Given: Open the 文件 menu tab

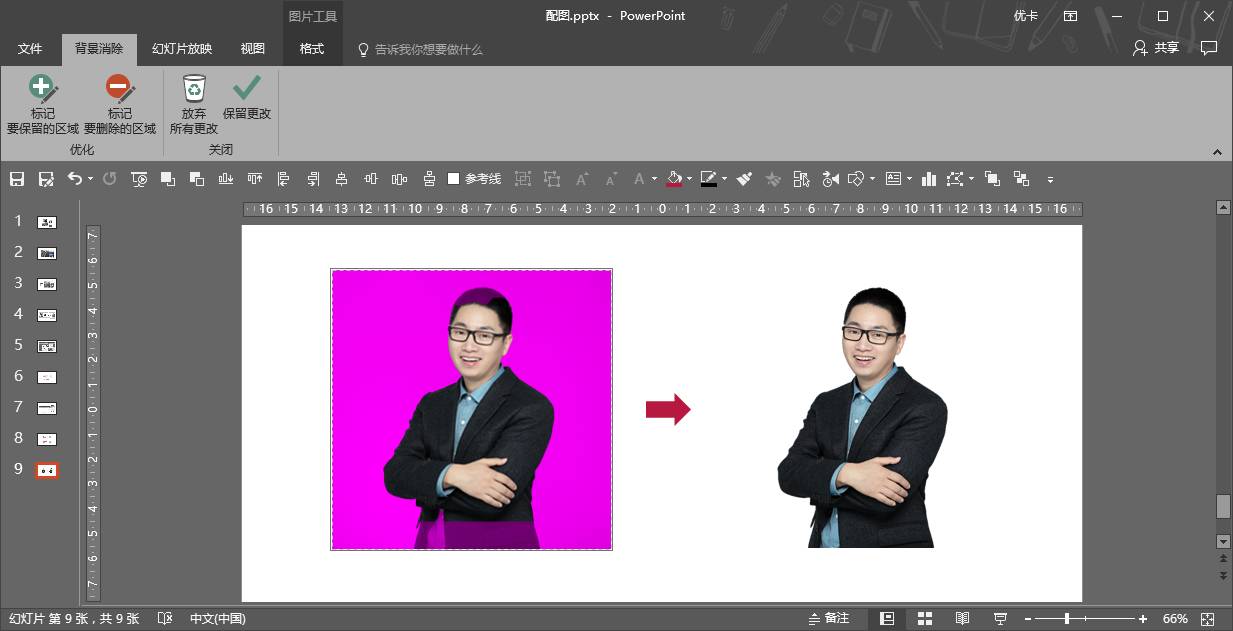Looking at the screenshot, I should [x=30, y=49].
